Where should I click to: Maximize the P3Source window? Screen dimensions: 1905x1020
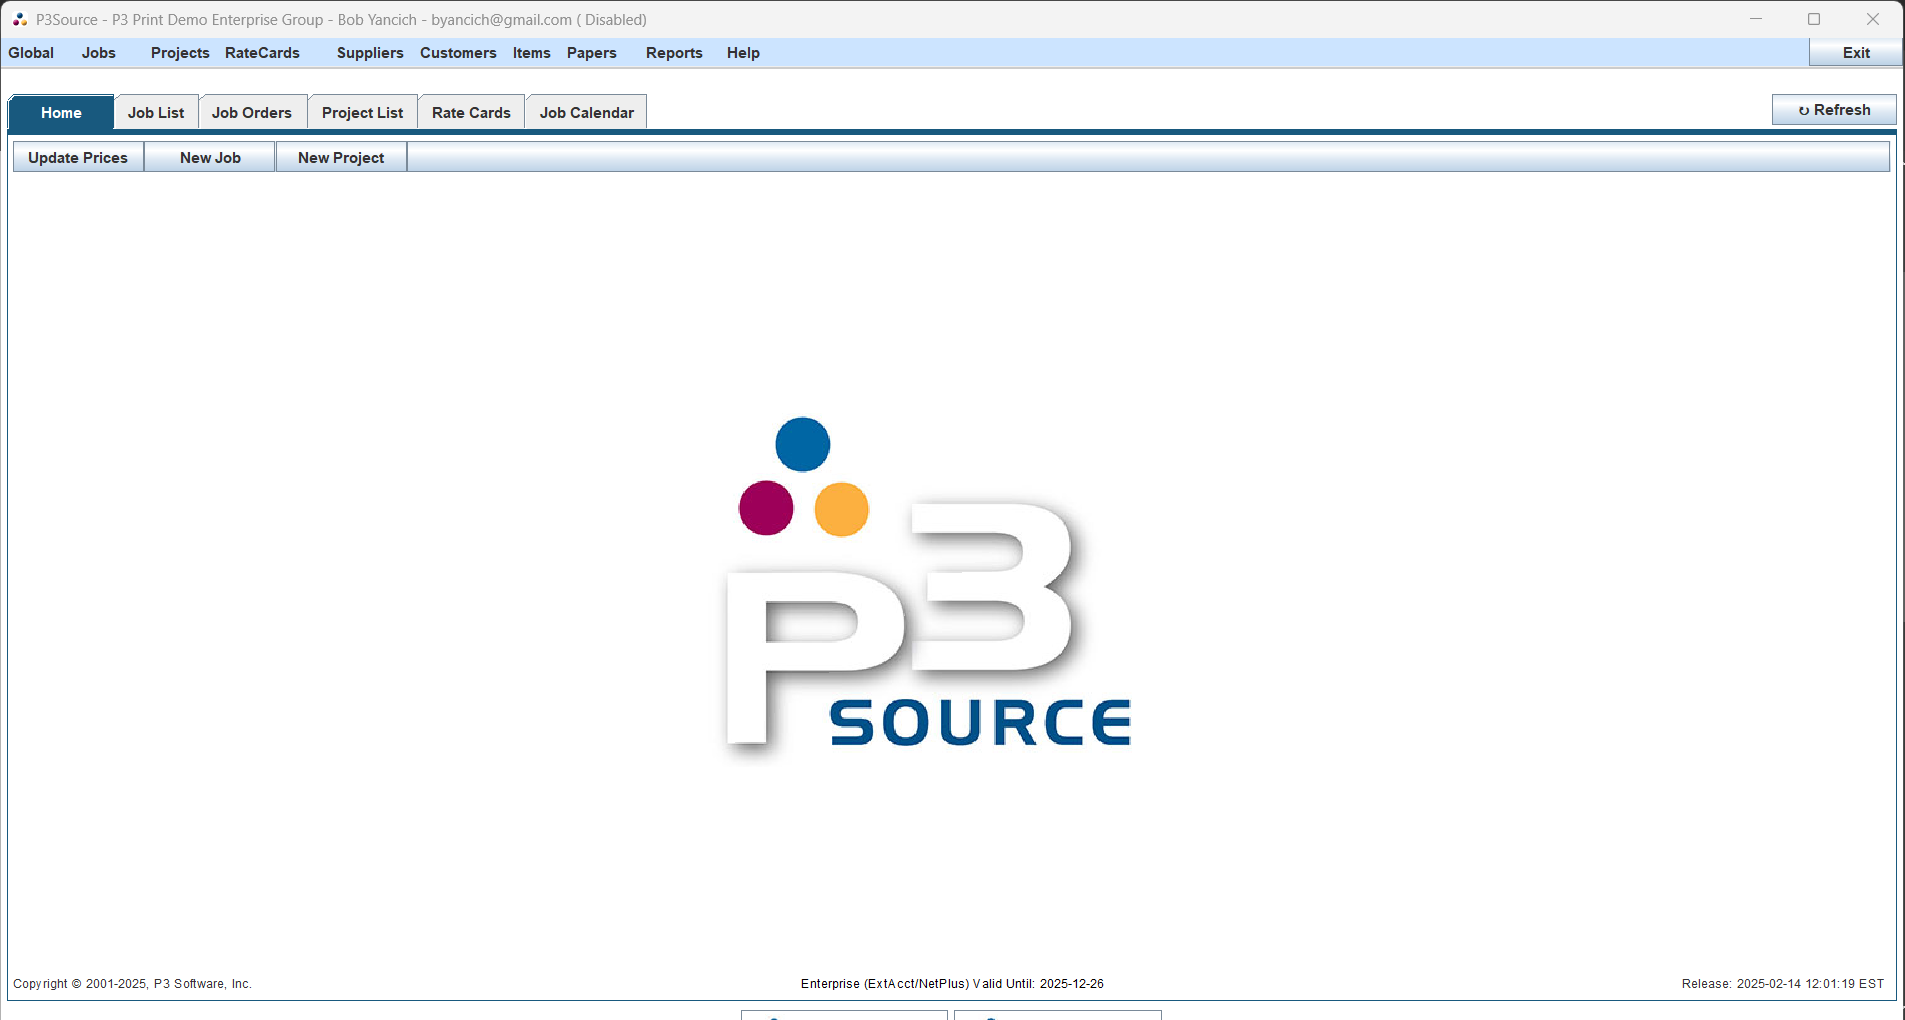(x=1814, y=19)
